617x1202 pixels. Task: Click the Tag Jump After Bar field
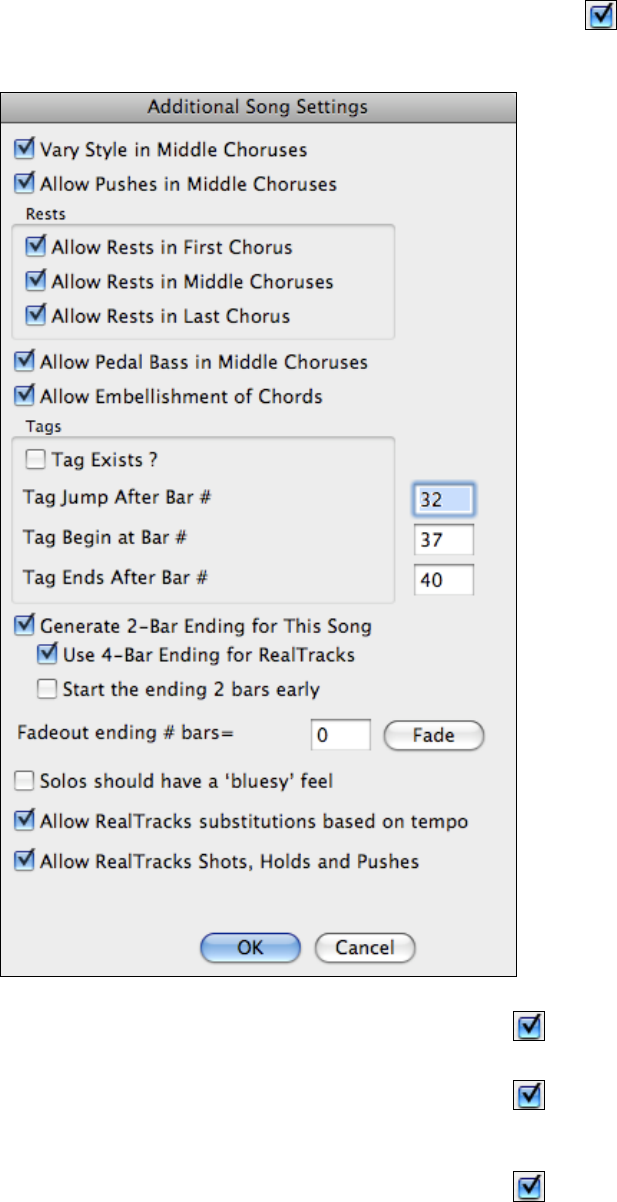point(443,499)
